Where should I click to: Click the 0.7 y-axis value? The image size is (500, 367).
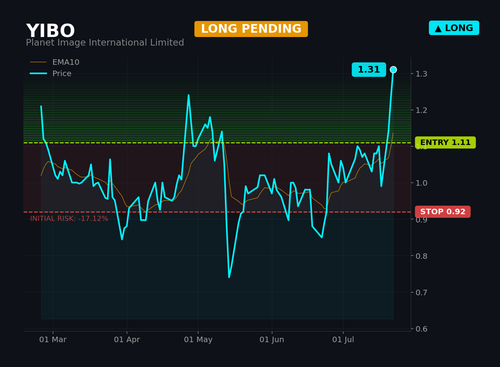(421, 292)
